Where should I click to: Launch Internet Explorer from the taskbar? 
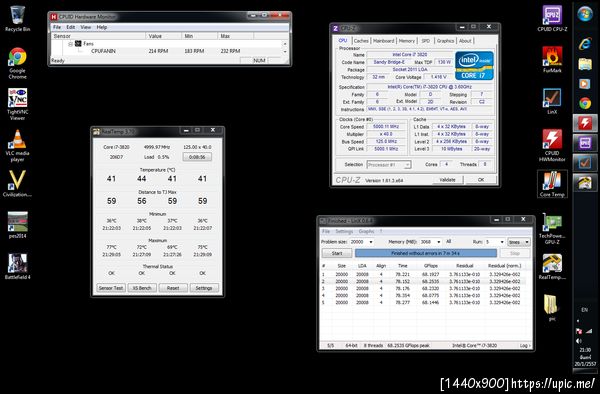[x=585, y=44]
